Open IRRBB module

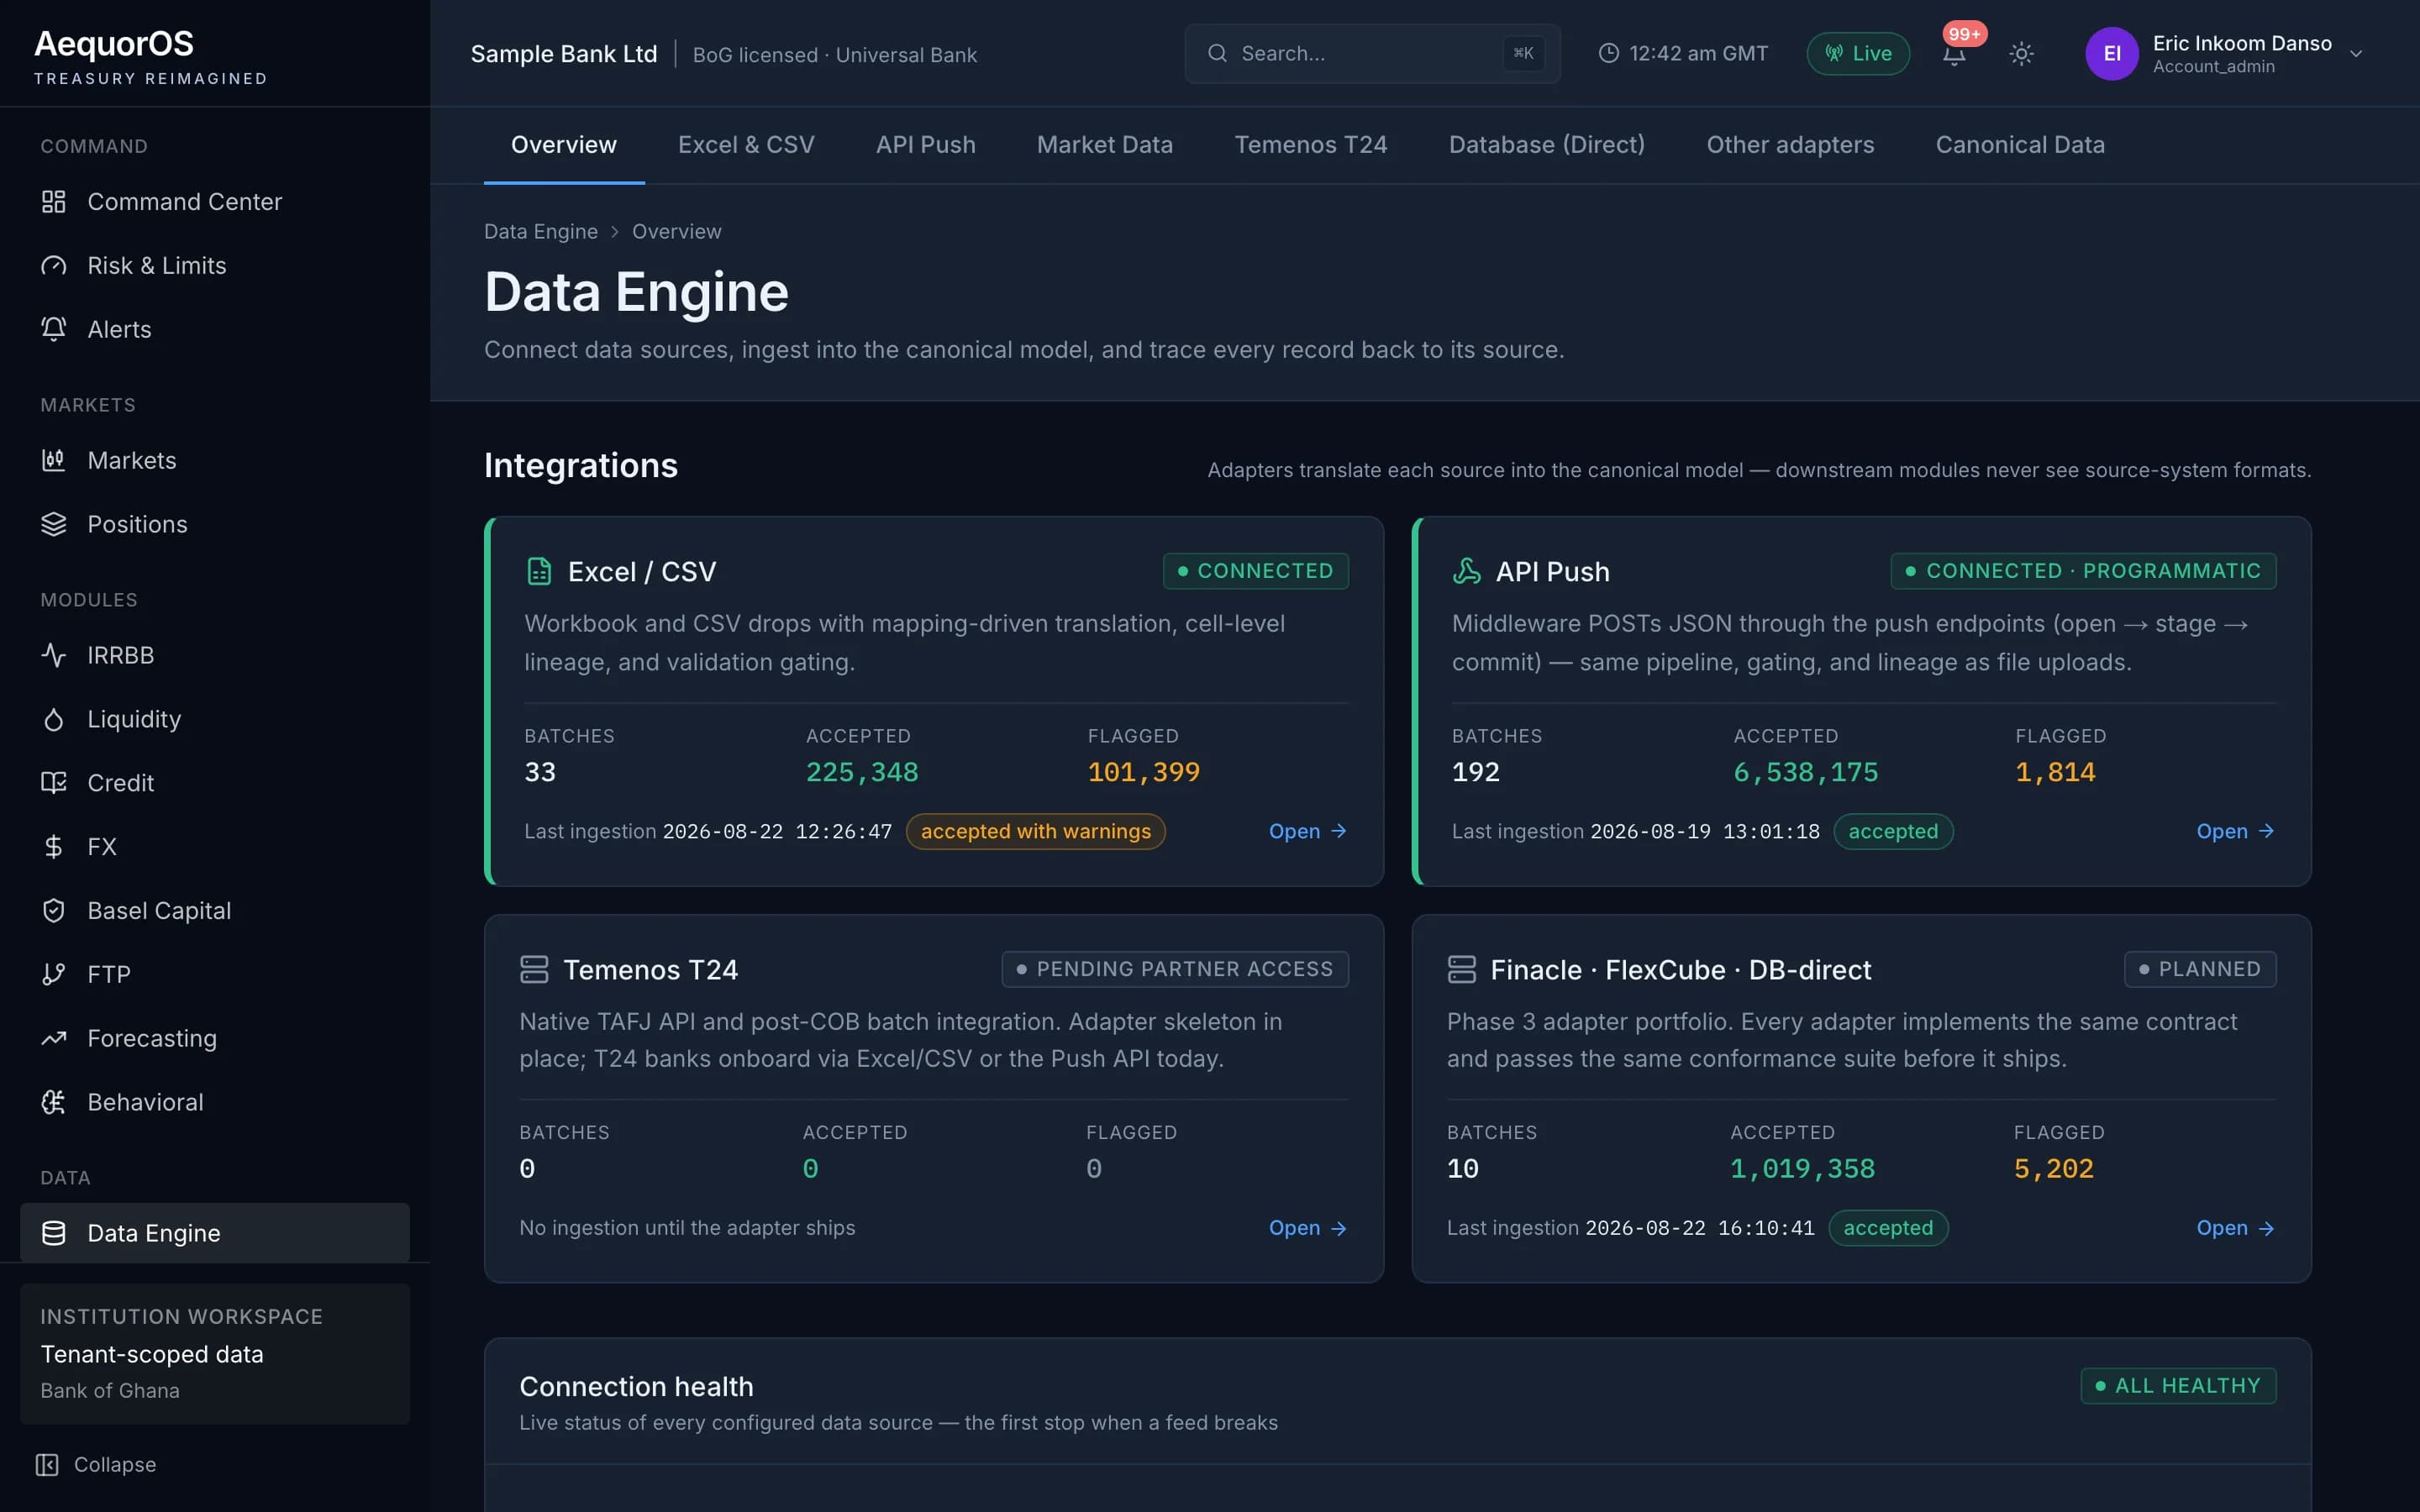pos(215,655)
